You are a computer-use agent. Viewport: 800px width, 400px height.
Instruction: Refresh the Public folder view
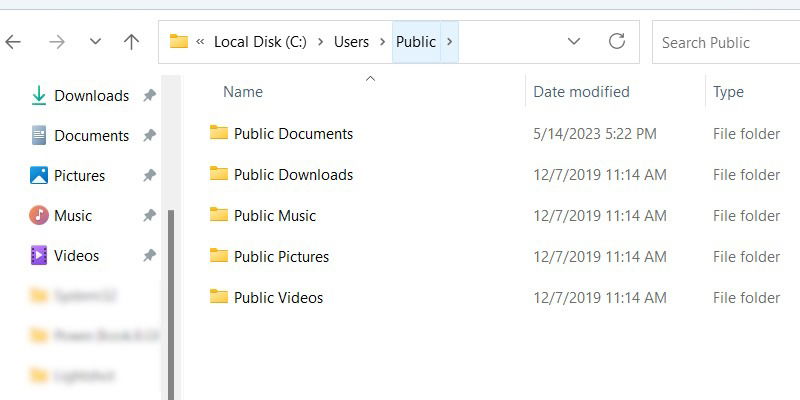pos(617,41)
